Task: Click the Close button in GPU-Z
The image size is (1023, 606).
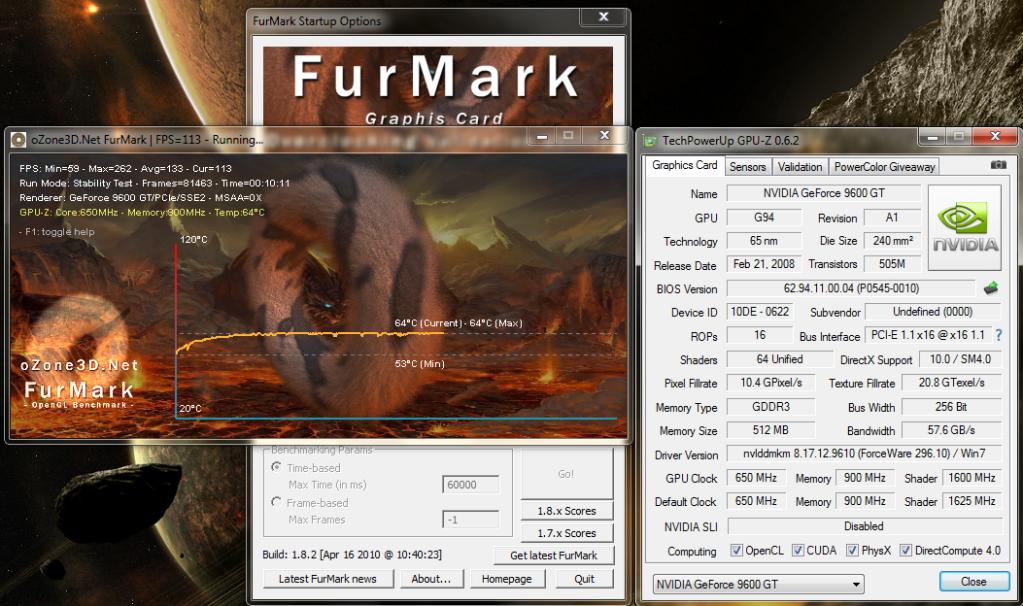Action: click(973, 581)
